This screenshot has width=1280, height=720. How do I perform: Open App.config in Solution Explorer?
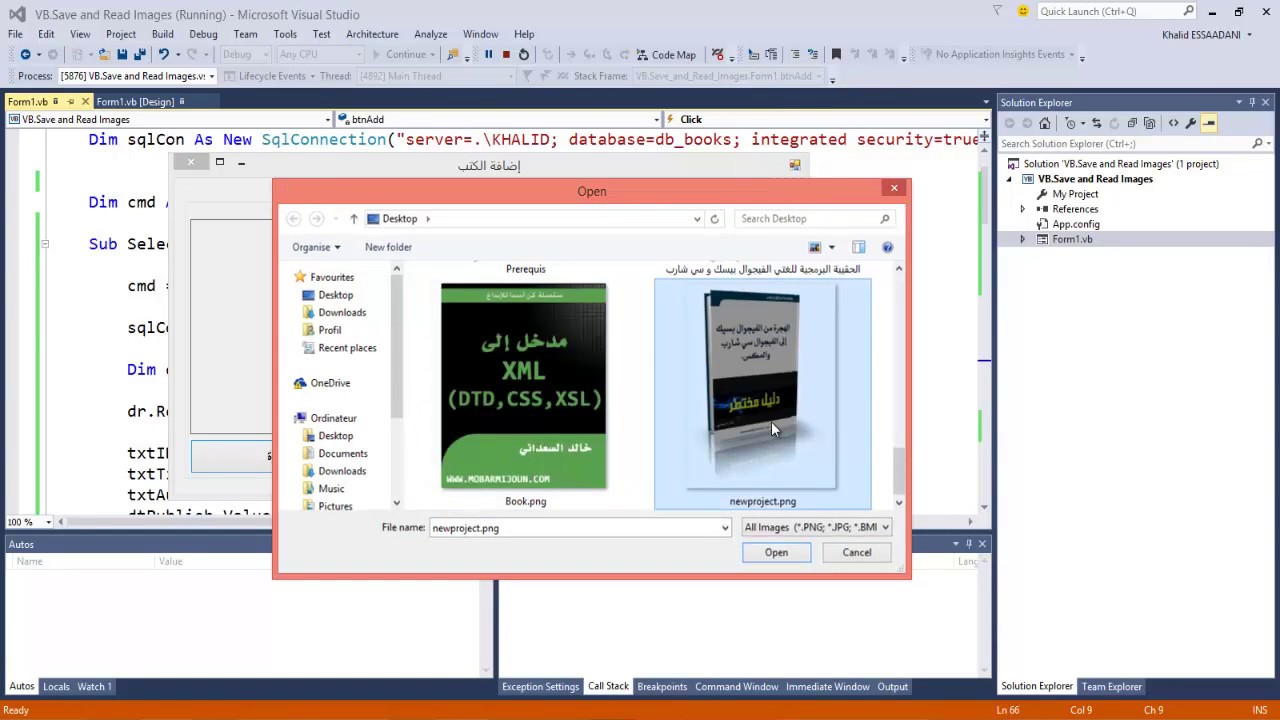(x=1076, y=224)
